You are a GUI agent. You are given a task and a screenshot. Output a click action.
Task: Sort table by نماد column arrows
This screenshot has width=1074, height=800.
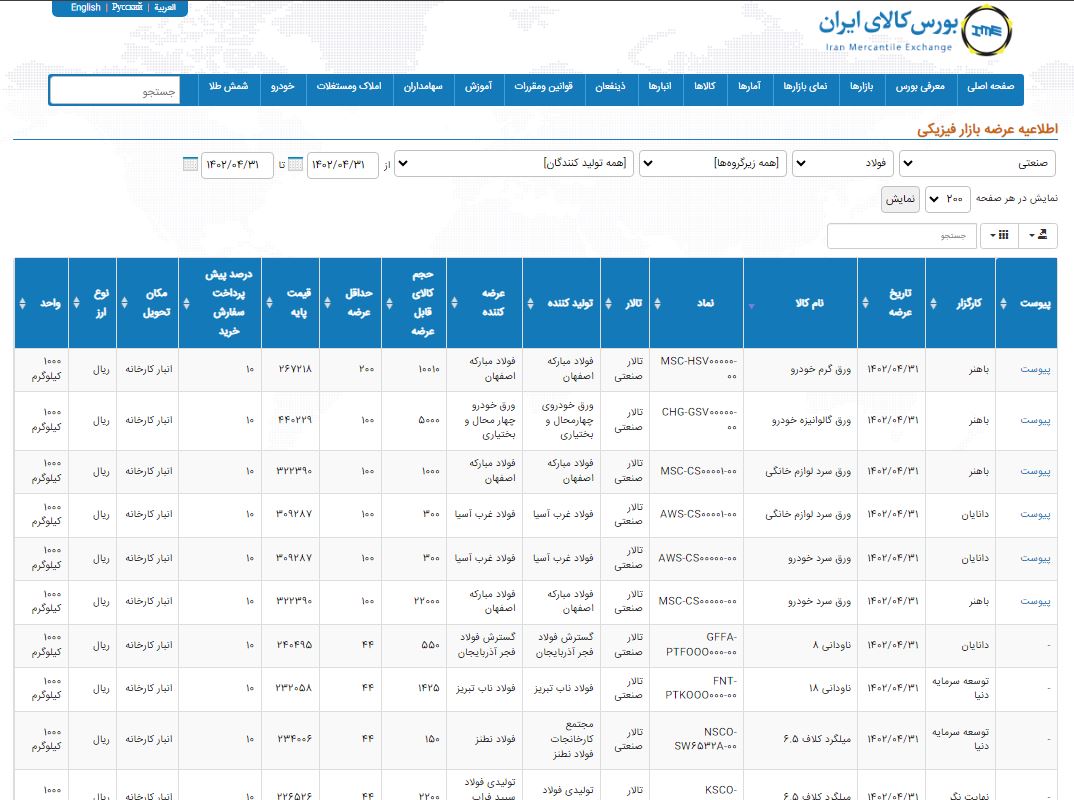[x=658, y=303]
